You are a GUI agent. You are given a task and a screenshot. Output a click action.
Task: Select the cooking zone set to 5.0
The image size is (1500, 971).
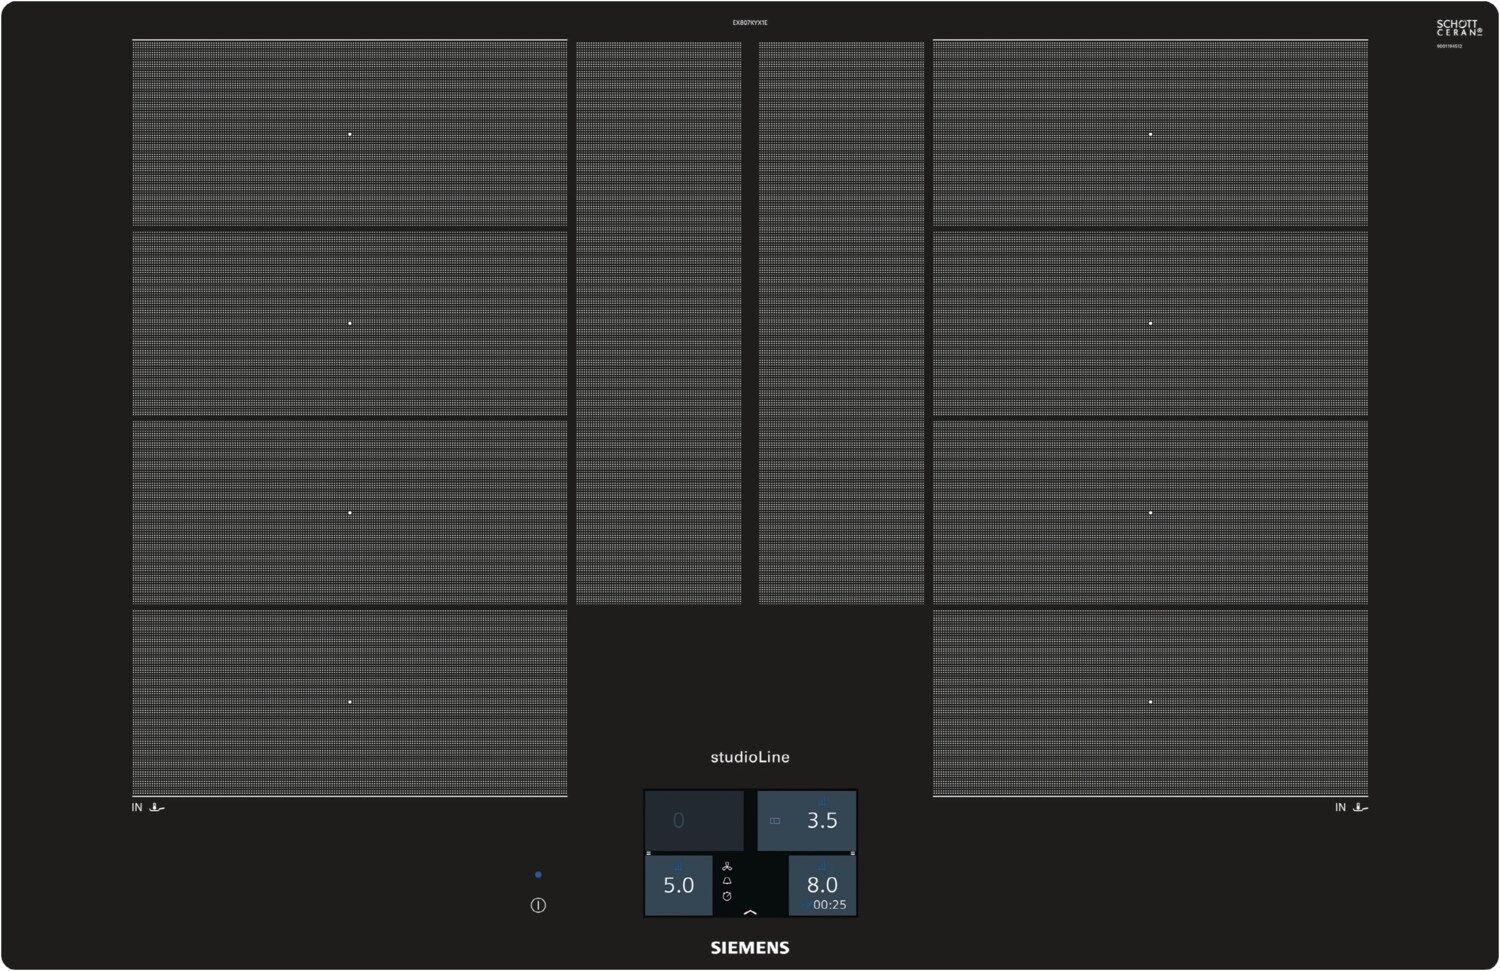click(x=679, y=885)
